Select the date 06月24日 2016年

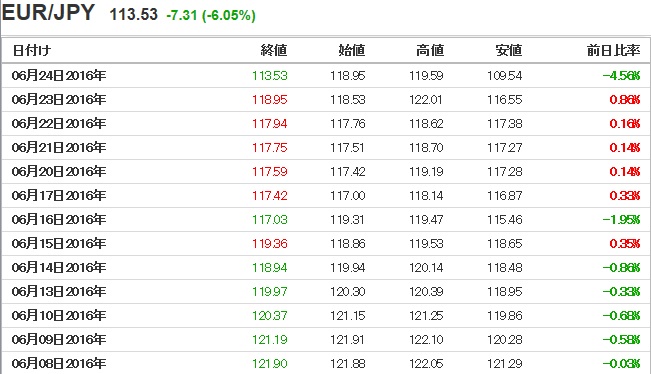pyautogui.click(x=59, y=76)
